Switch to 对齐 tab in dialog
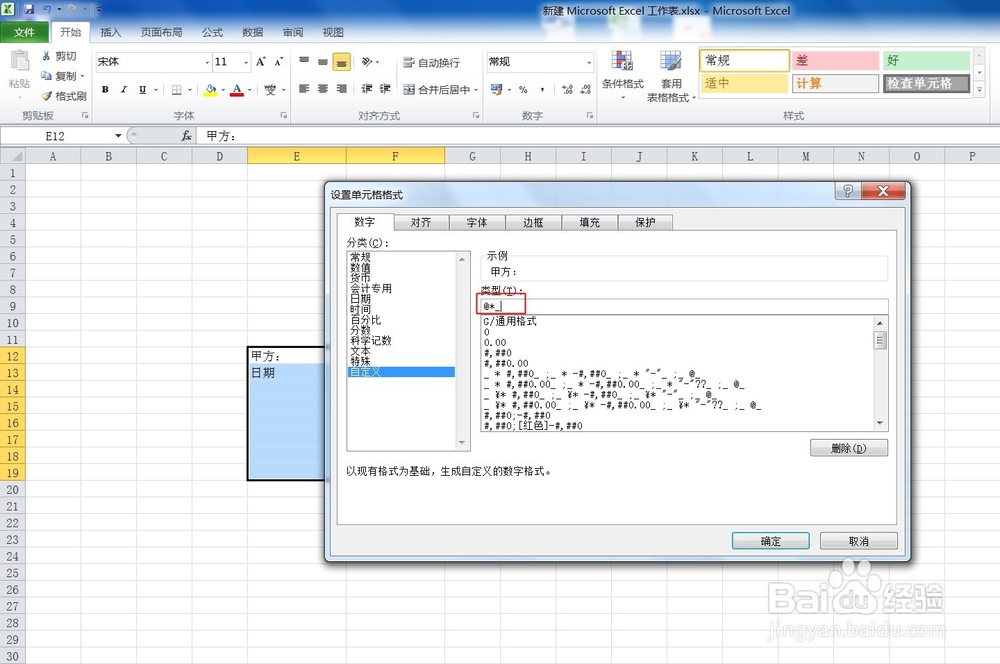1000x664 pixels. pos(421,222)
